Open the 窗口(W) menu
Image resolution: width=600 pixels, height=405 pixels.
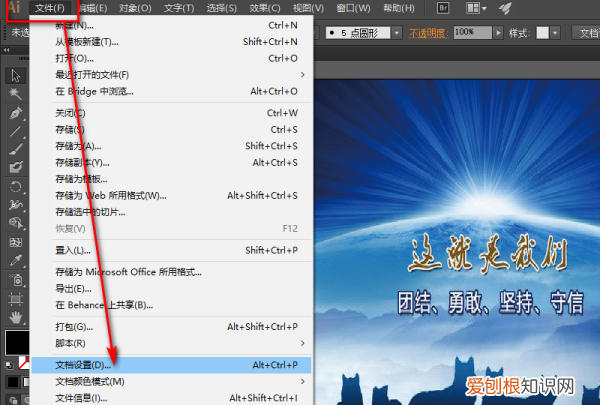coord(353,8)
